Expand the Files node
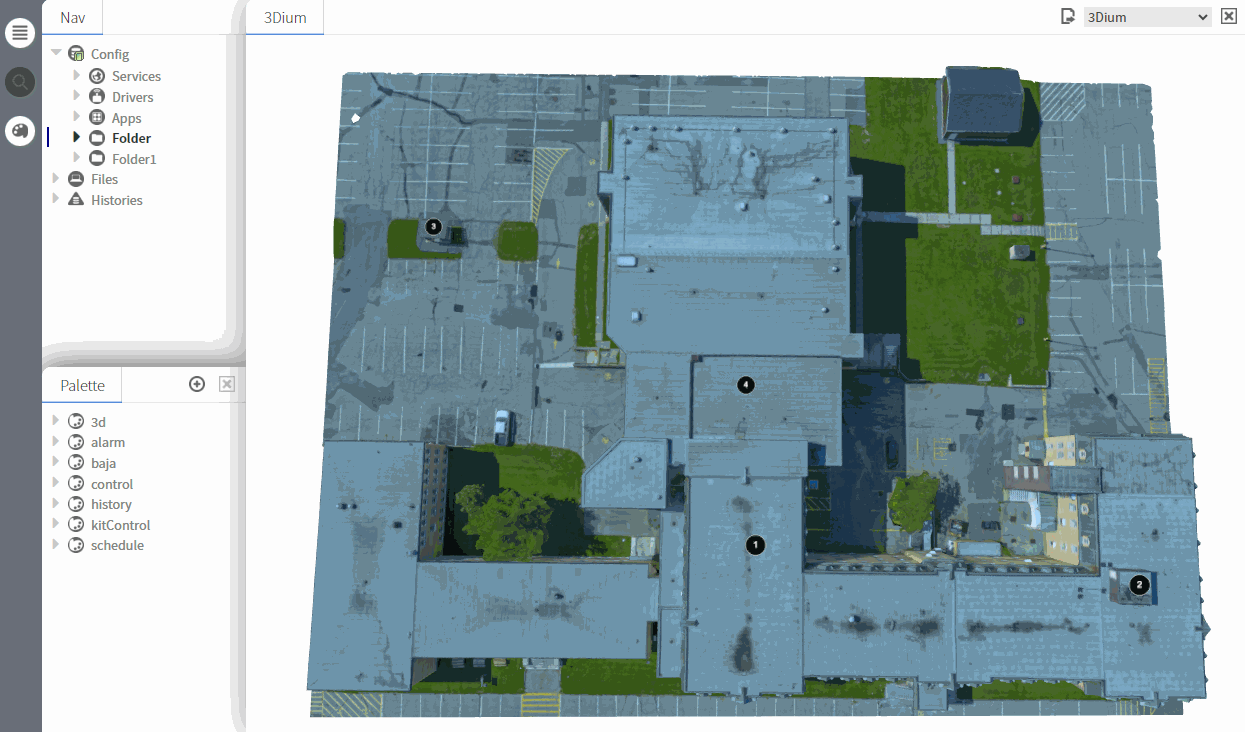Screen dimensions: 1245x732 click(56, 179)
